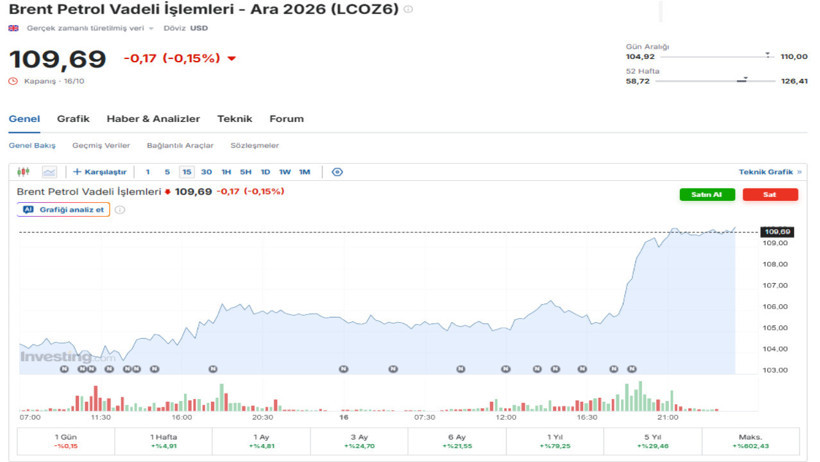Click the 16 date label on time axis
The width and height of the screenshot is (820, 462).
point(344,418)
